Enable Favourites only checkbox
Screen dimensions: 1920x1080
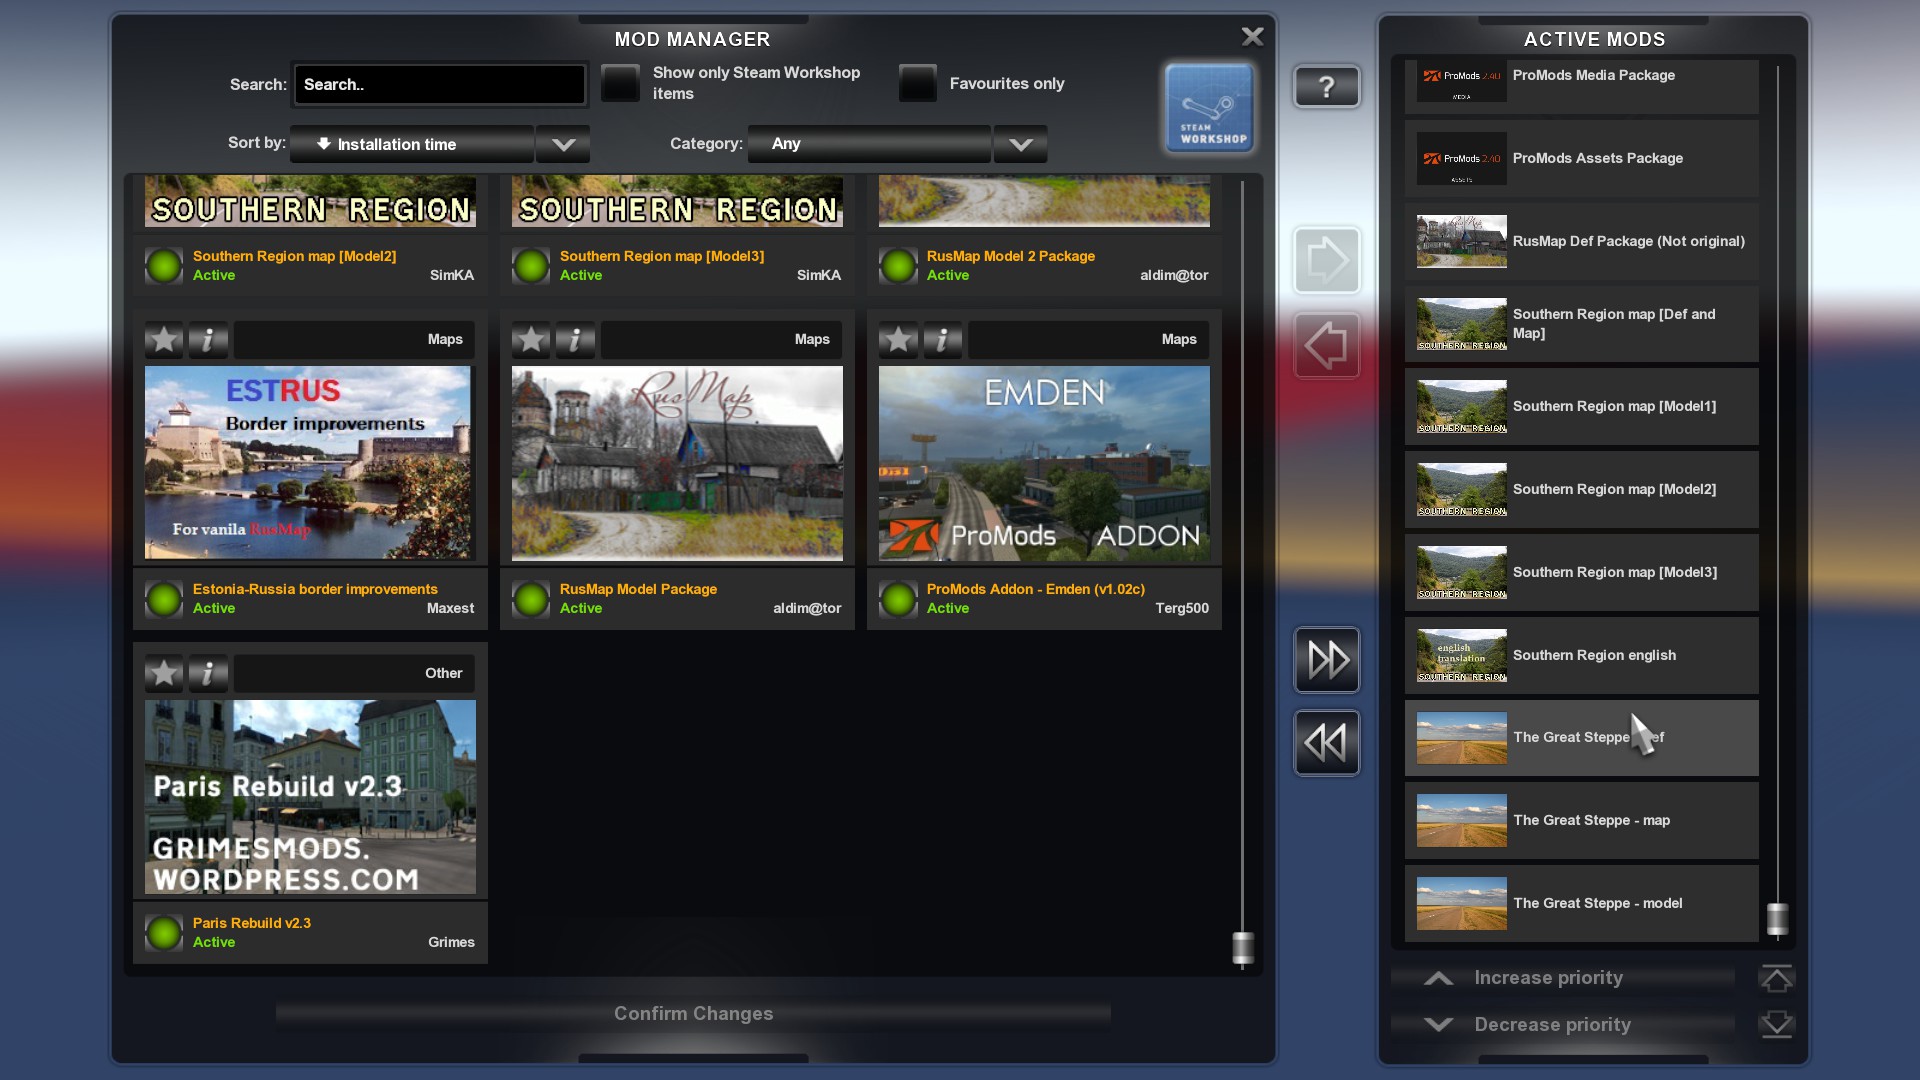click(x=917, y=83)
